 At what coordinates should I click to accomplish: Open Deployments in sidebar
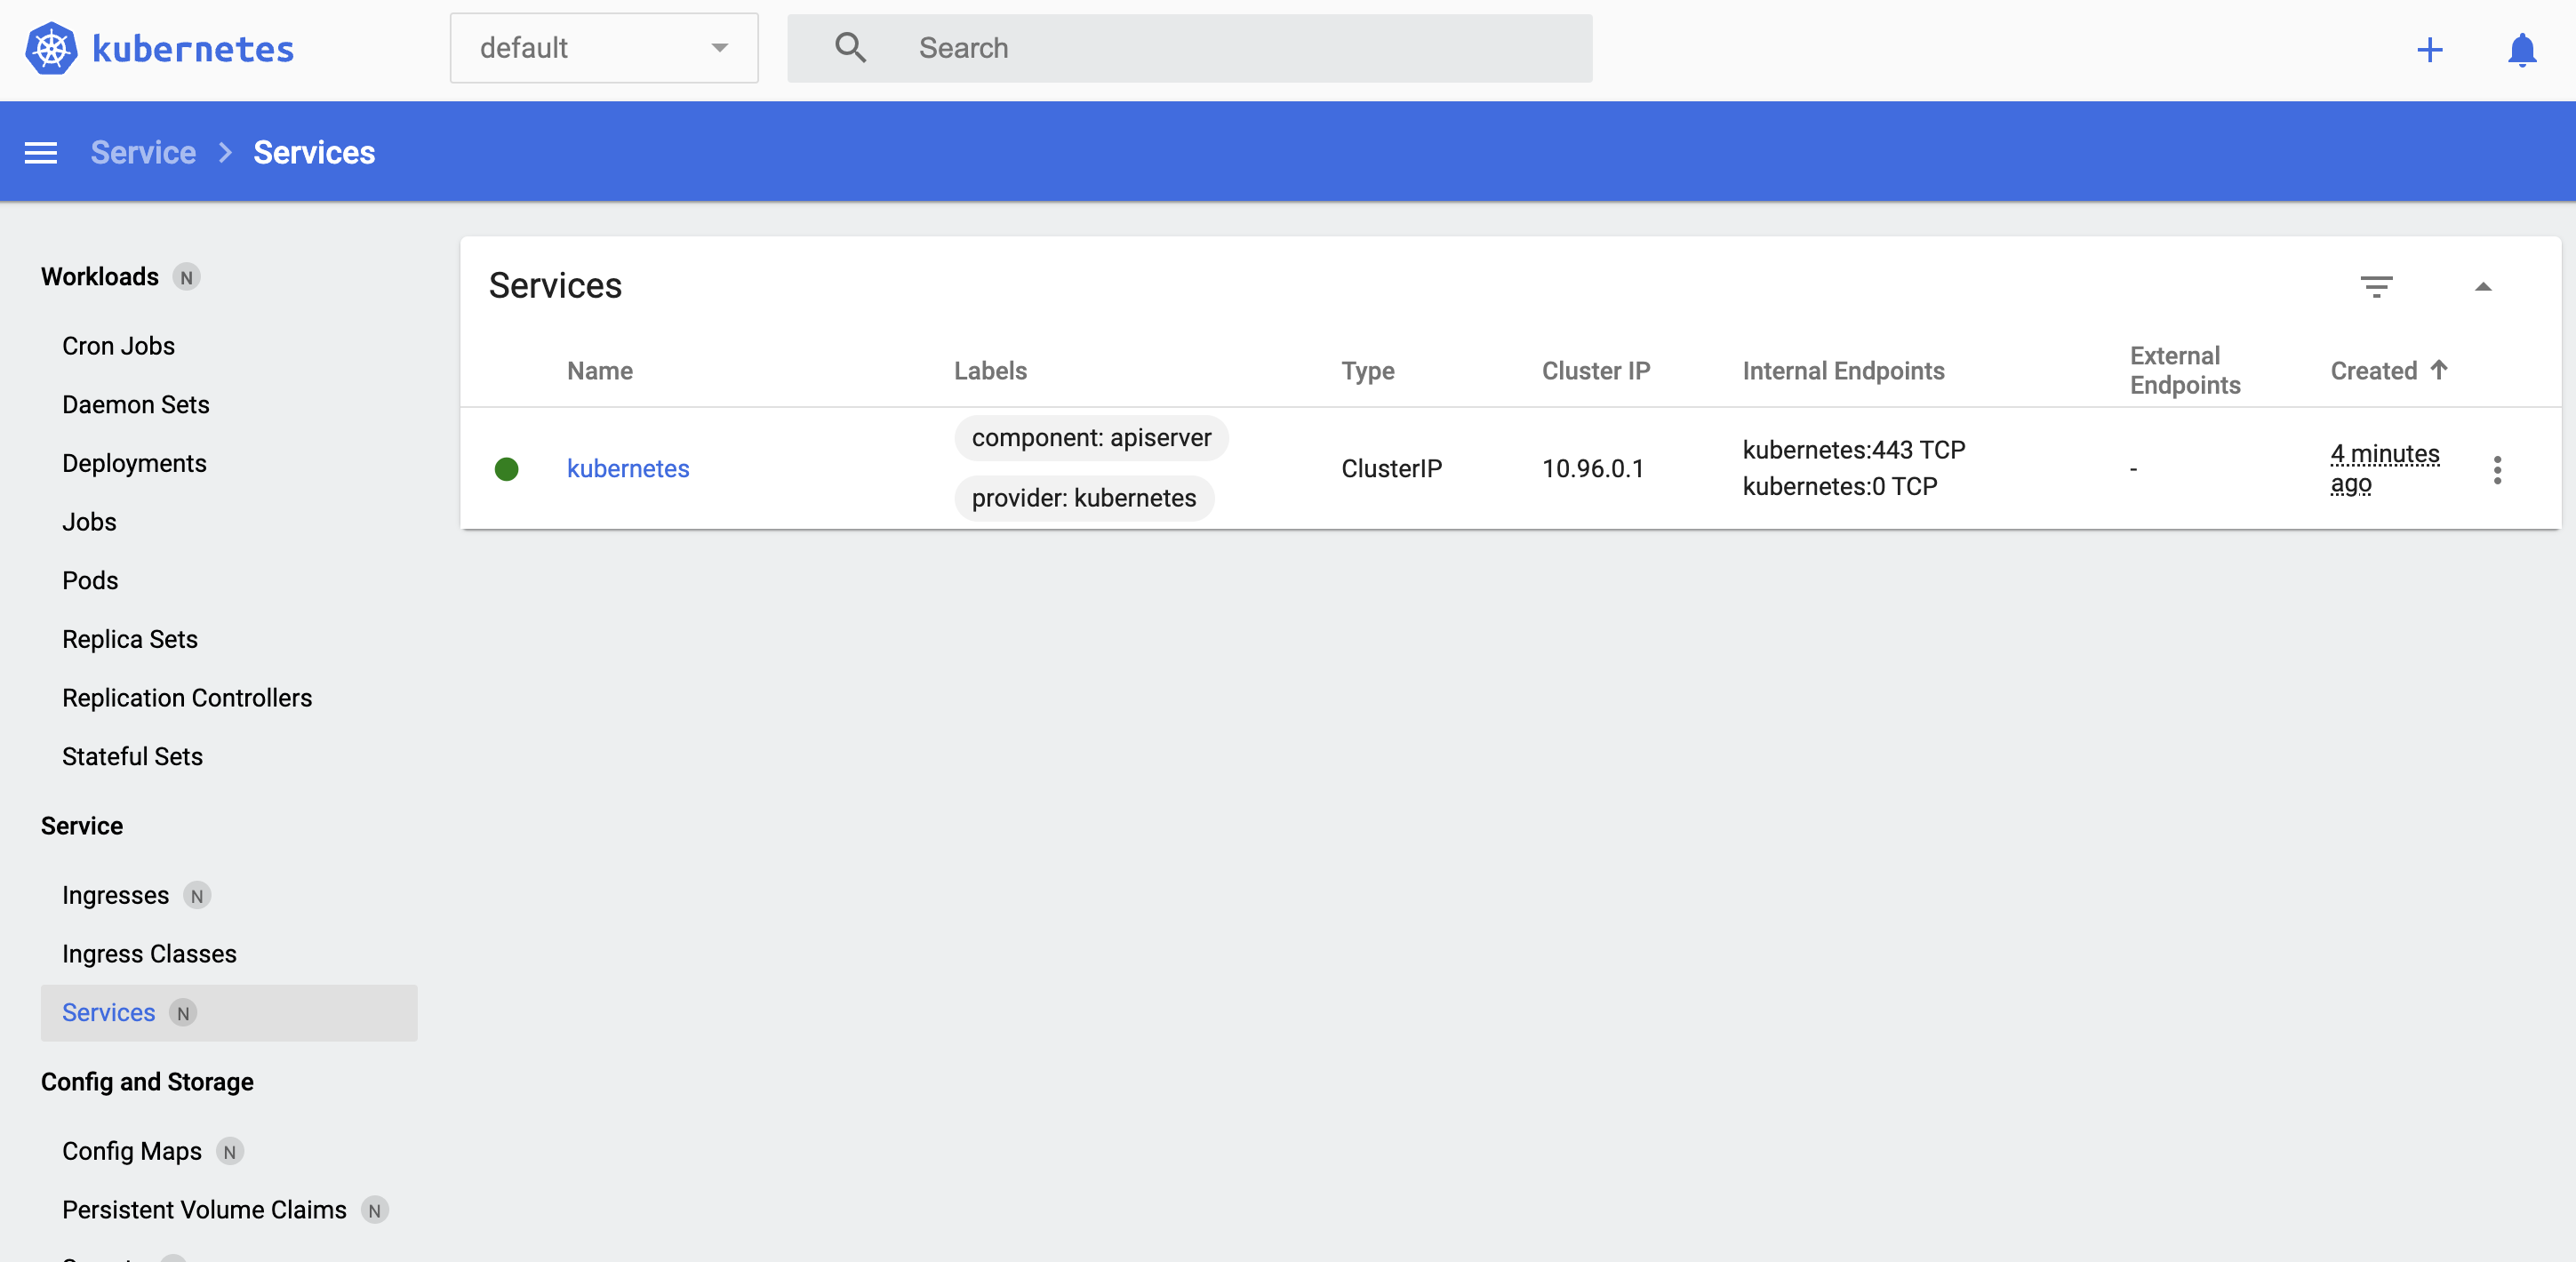coord(134,463)
